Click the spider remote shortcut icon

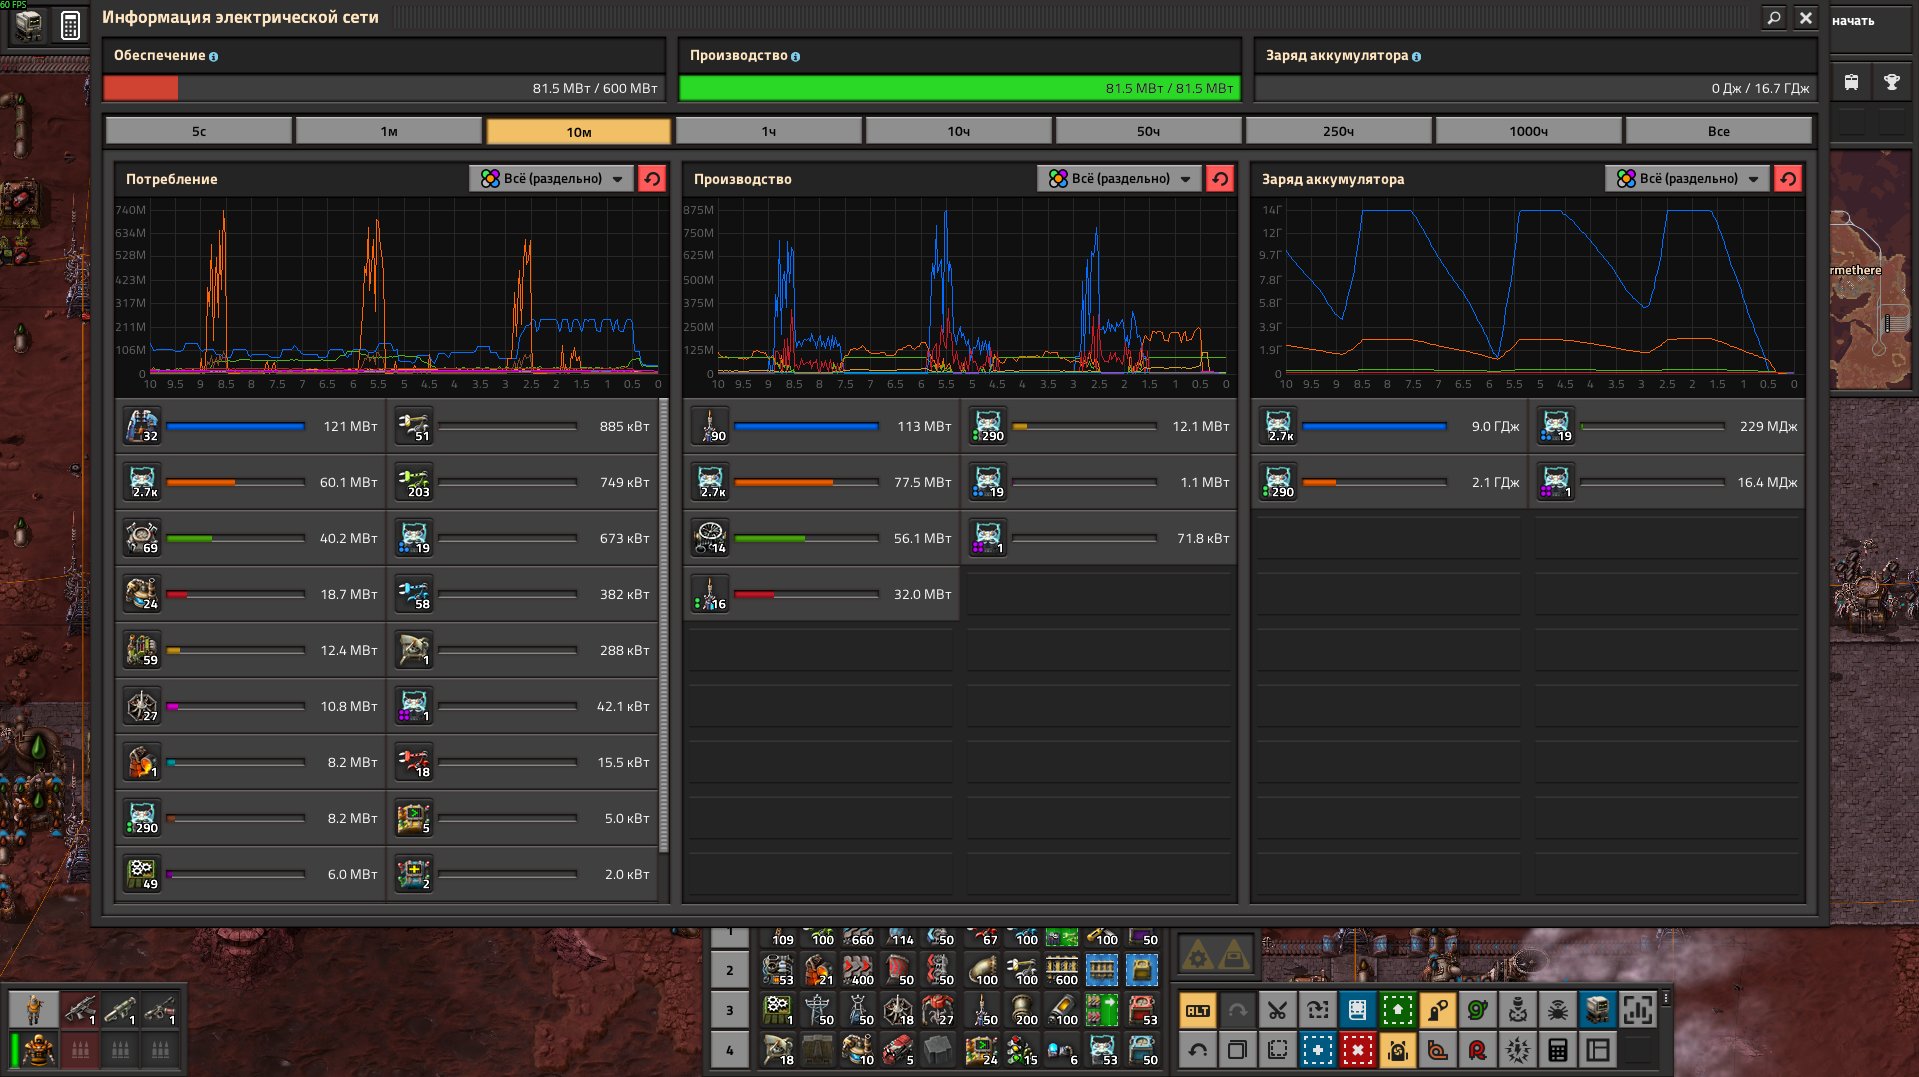point(1557,1010)
